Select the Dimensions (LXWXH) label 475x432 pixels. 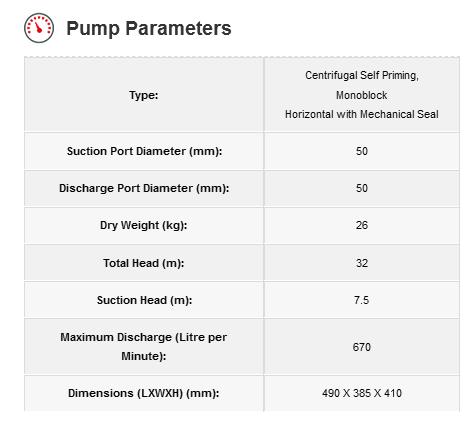144,393
